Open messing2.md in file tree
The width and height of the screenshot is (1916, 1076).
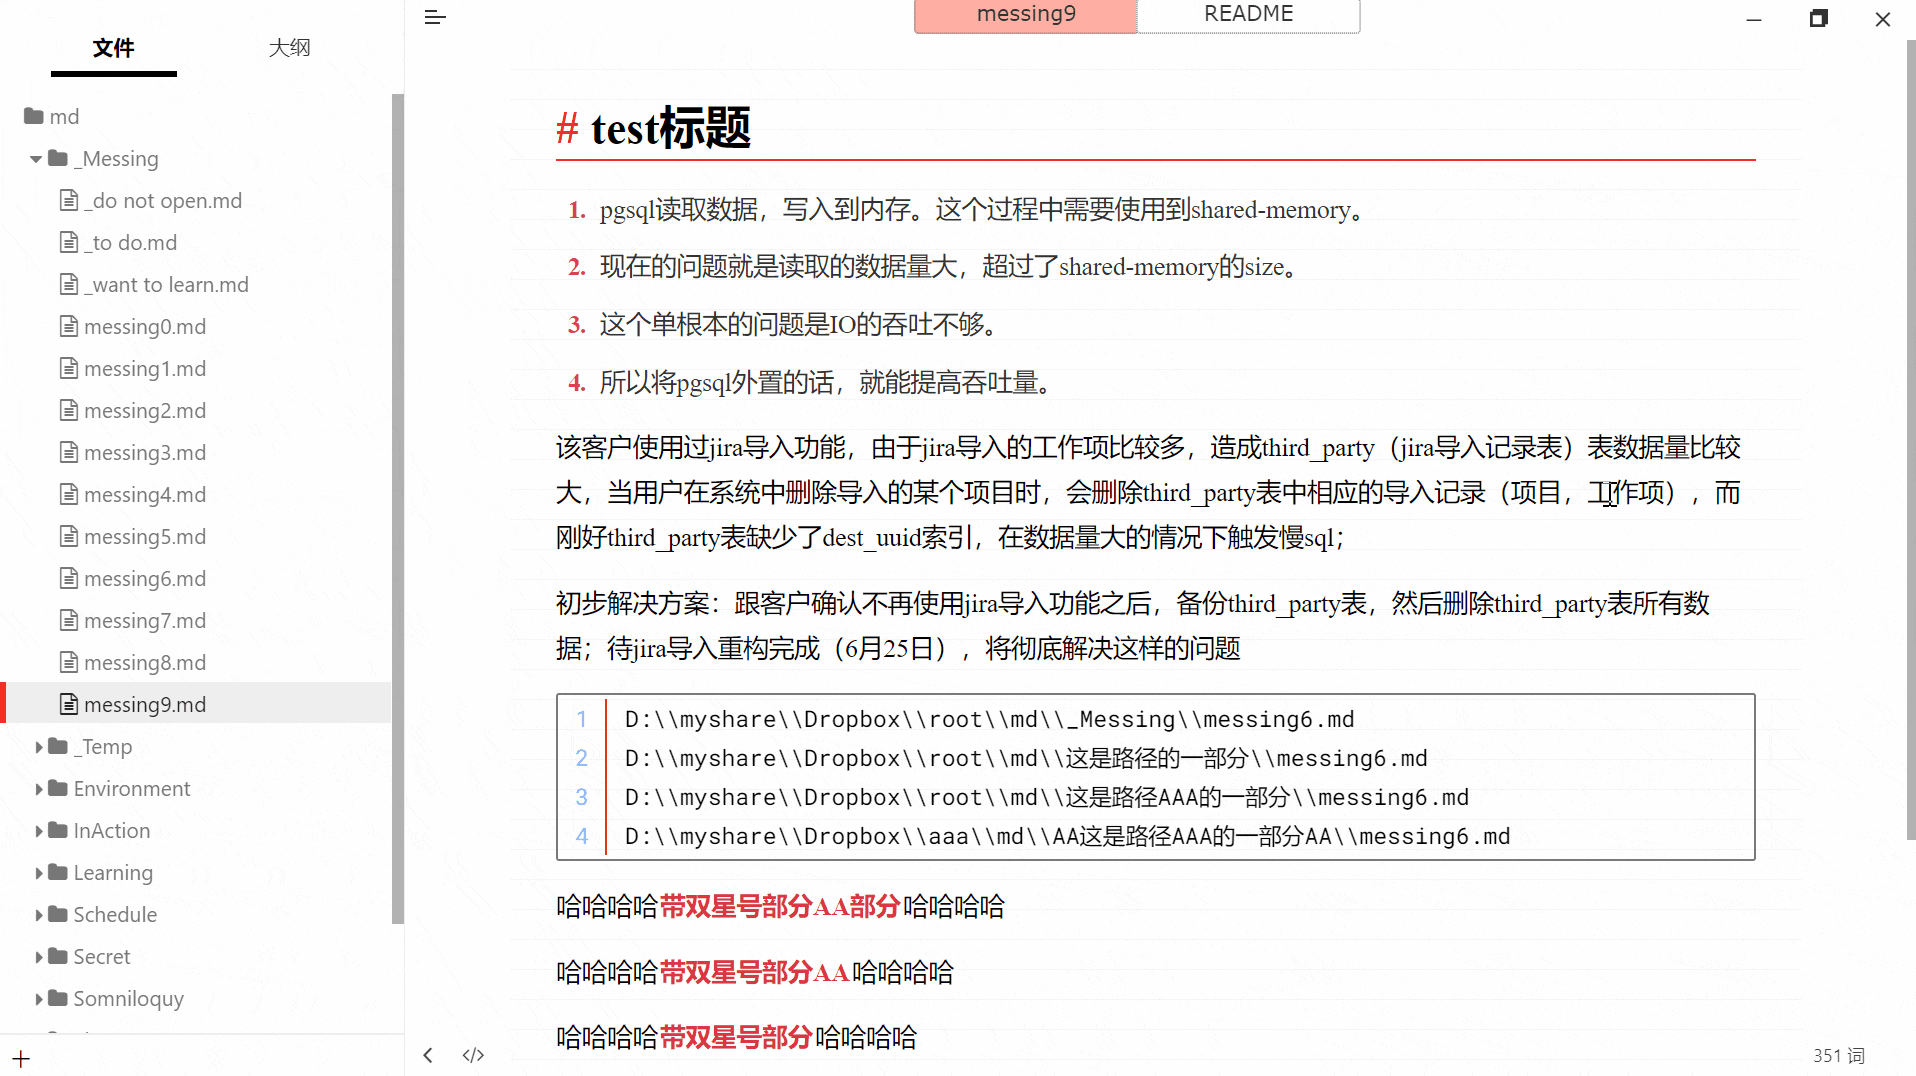(x=145, y=410)
